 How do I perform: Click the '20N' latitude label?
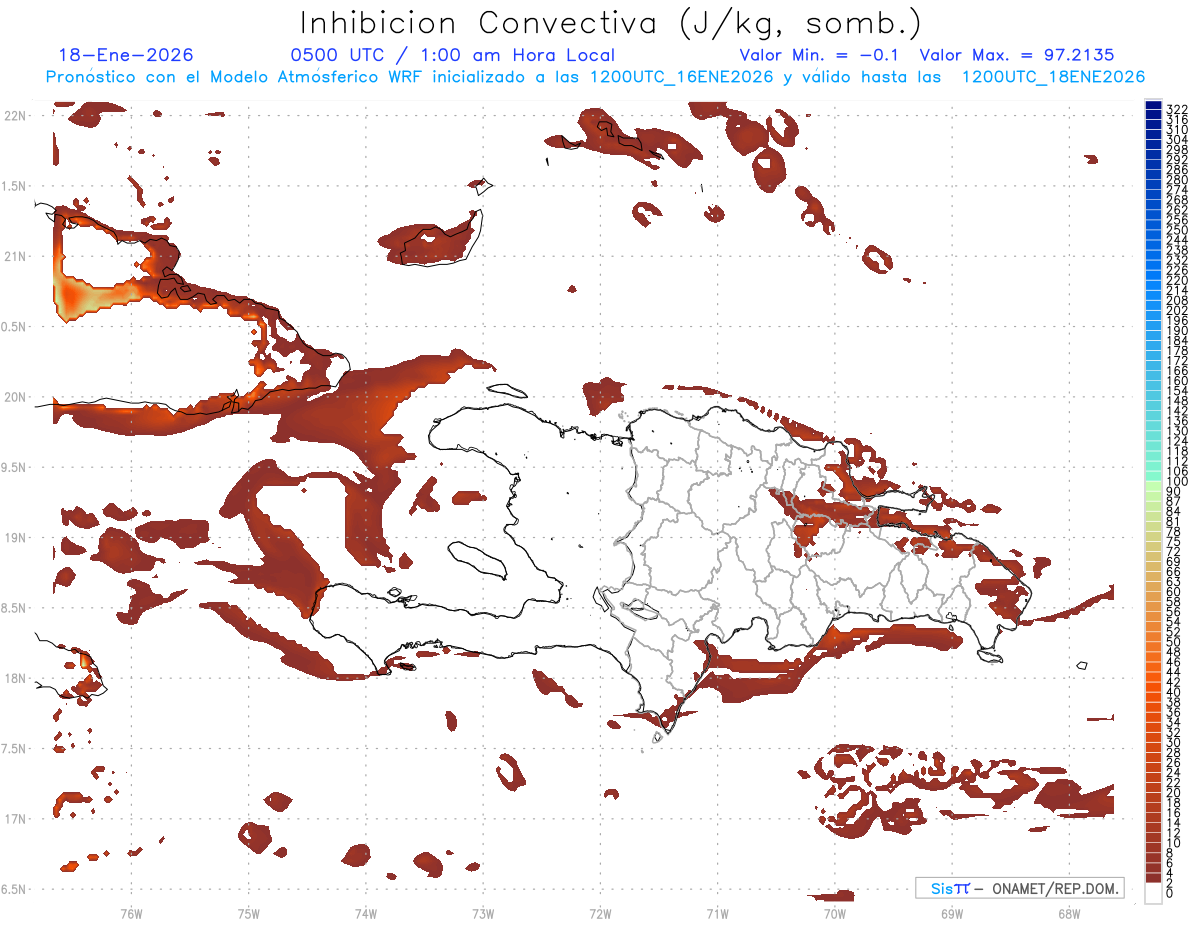[15, 397]
